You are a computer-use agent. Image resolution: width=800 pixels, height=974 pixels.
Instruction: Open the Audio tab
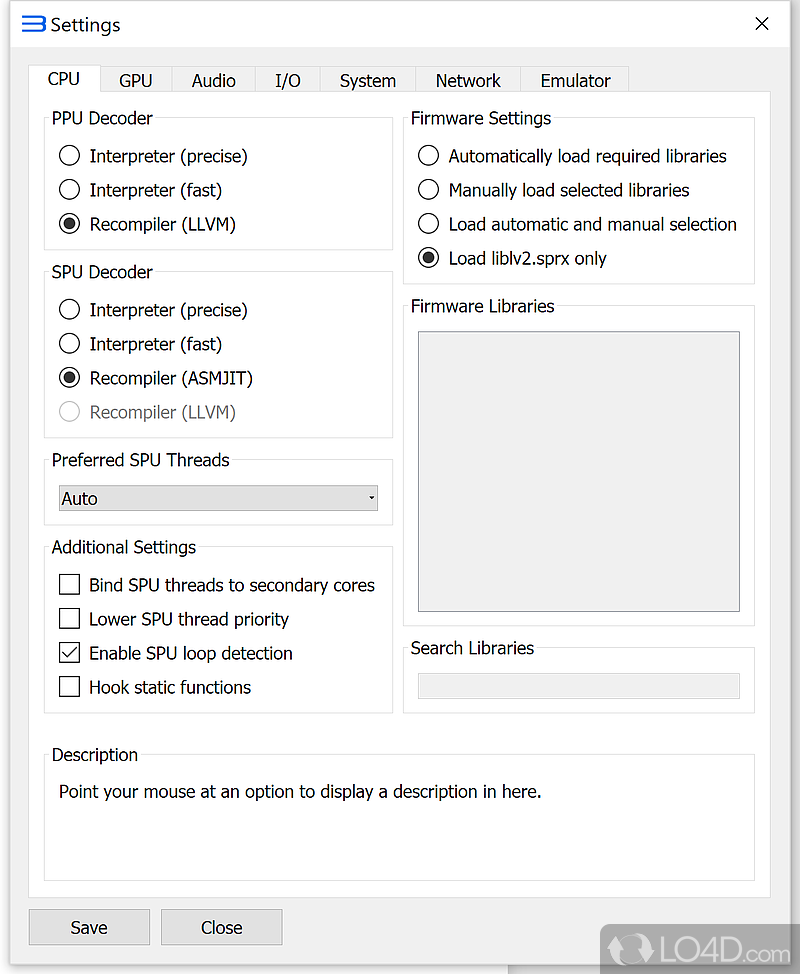tap(214, 81)
